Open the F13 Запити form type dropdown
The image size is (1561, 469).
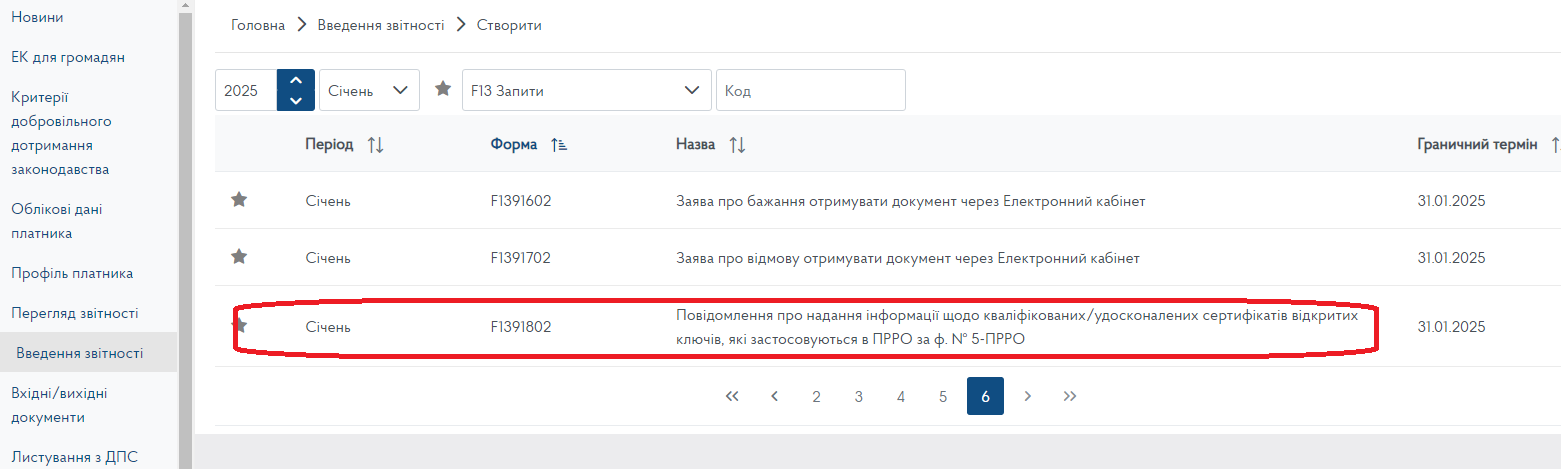tap(585, 90)
